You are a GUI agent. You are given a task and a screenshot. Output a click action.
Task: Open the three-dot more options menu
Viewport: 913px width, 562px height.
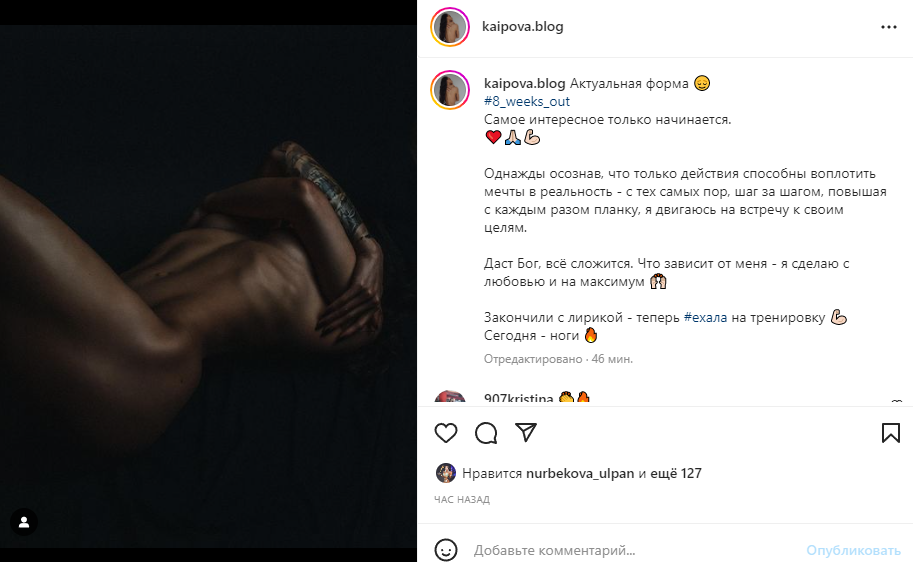tap(889, 27)
